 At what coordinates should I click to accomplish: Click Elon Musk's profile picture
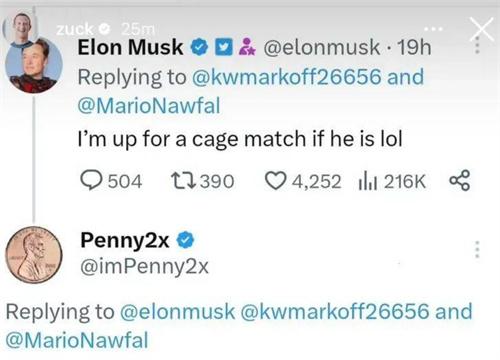[x=34, y=66]
